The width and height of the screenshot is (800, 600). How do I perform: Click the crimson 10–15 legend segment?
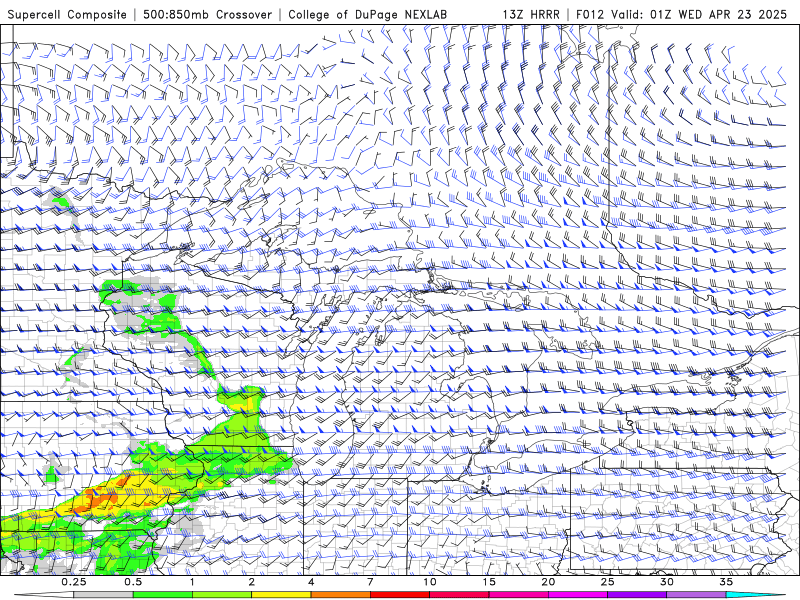point(459,595)
